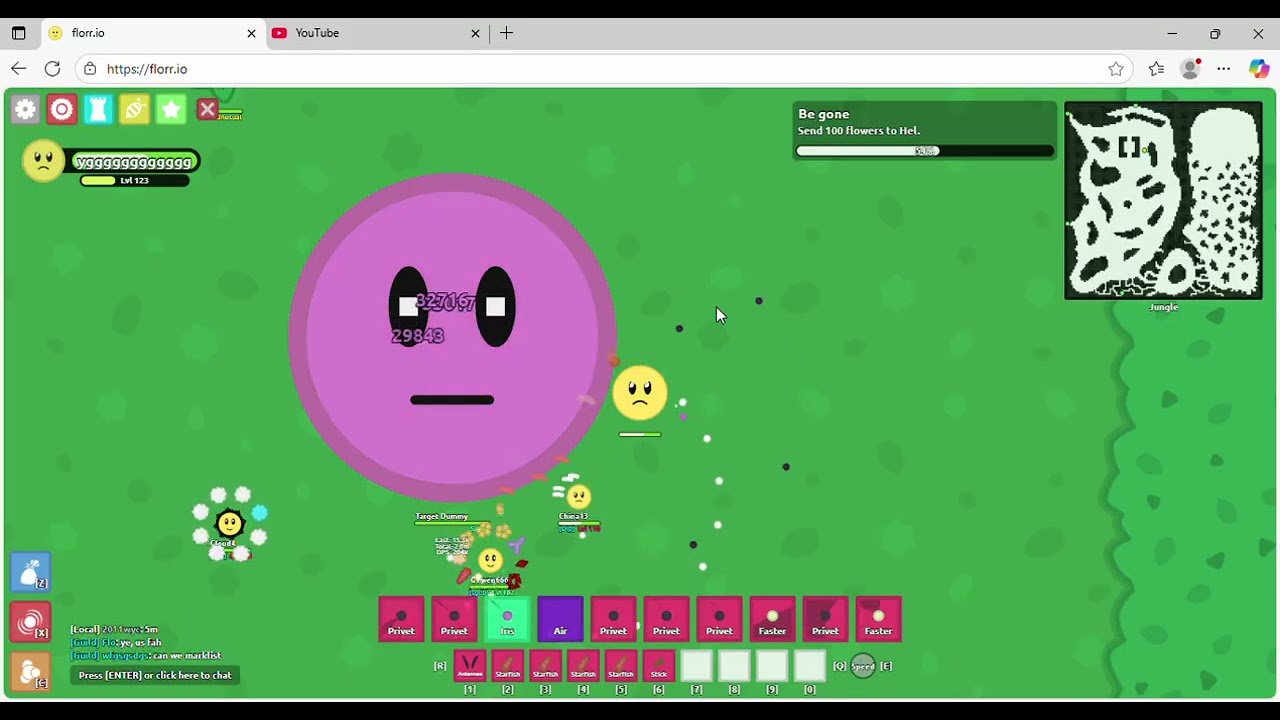Select the Starfish petal in slot [2]

[x=508, y=665]
